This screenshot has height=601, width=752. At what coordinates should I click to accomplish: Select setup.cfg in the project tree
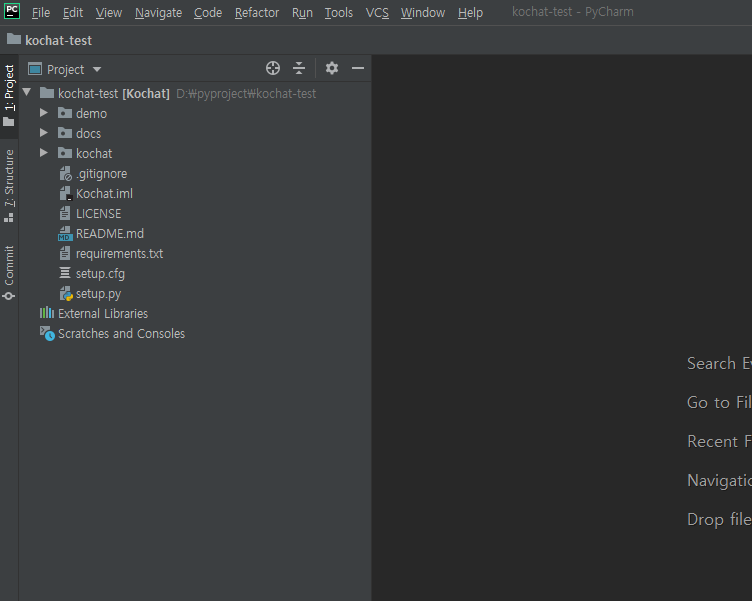tap(100, 273)
